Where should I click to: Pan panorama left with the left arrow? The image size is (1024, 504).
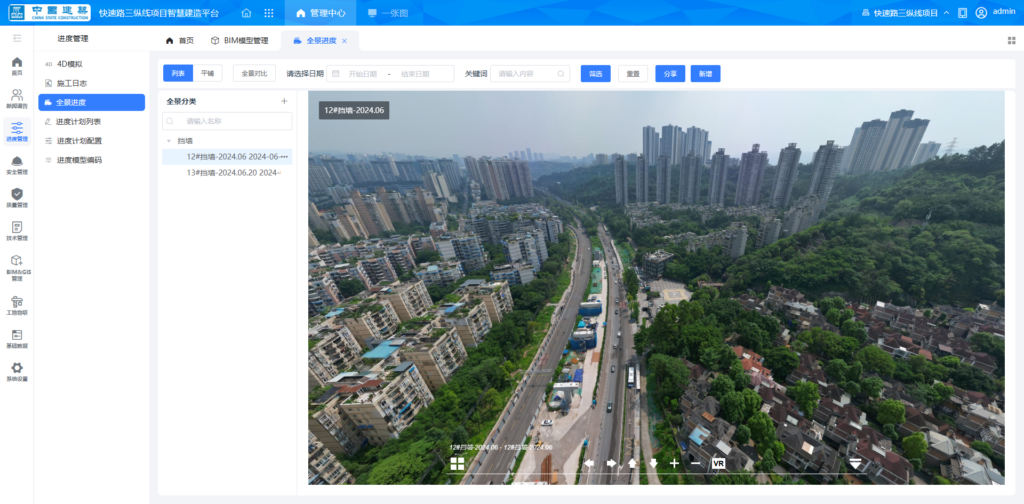tap(589, 463)
